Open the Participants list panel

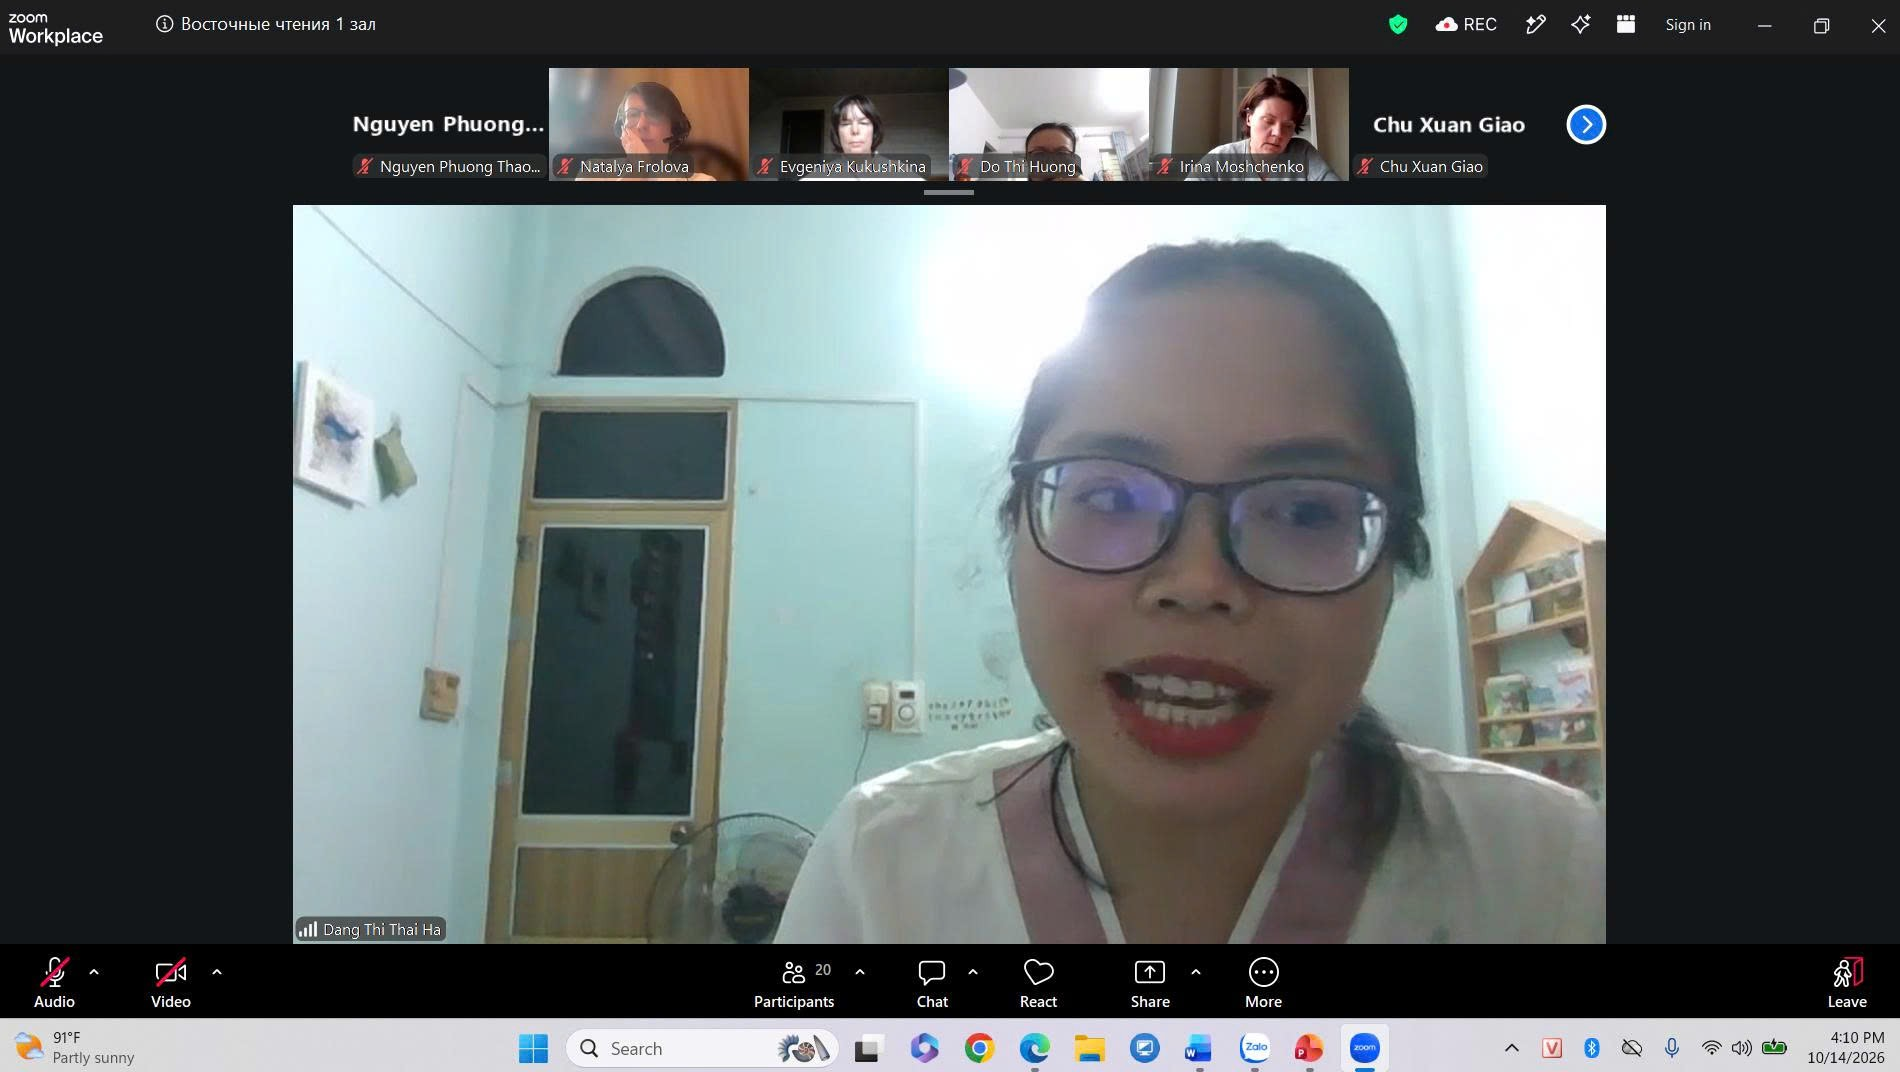[x=794, y=984]
